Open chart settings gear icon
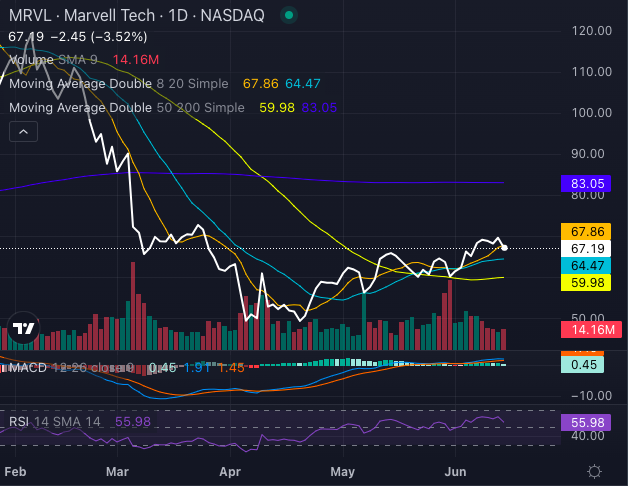628x486 pixels. 594,471
